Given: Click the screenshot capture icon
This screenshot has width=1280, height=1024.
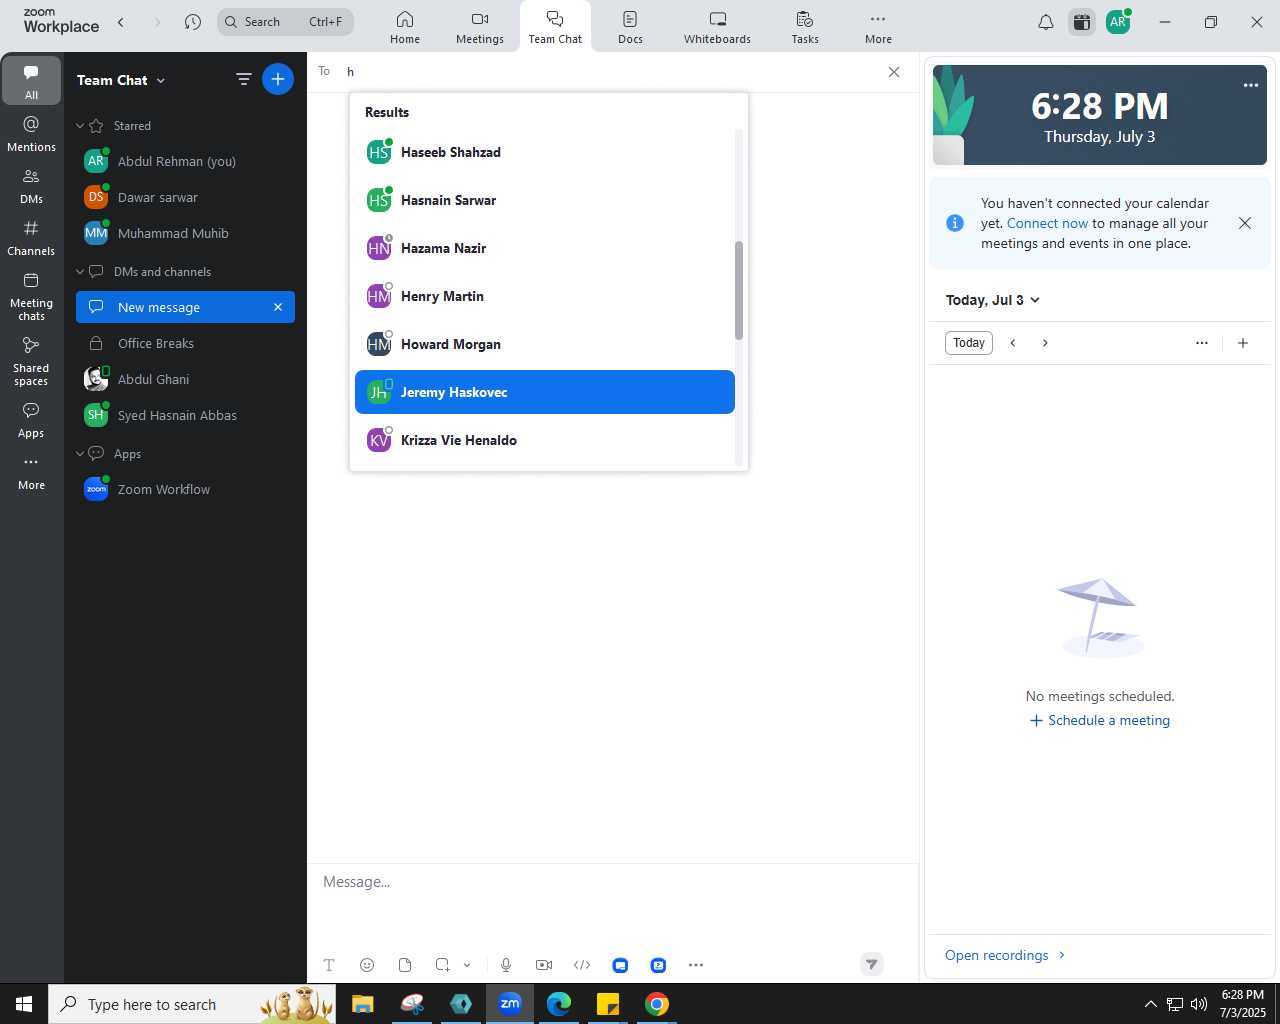Looking at the screenshot, I should [443, 965].
